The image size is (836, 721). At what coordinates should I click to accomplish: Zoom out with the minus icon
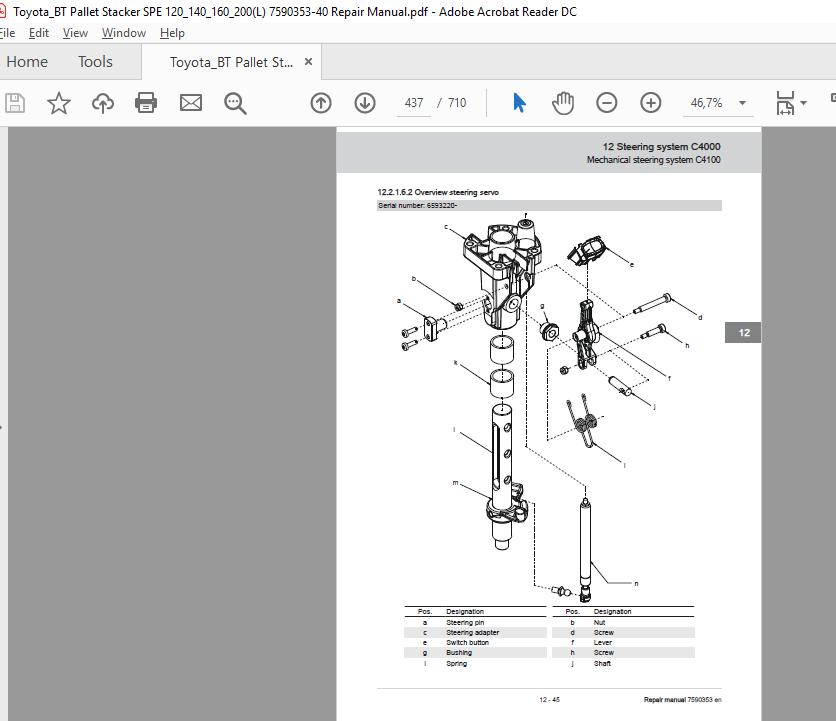[x=606, y=102]
